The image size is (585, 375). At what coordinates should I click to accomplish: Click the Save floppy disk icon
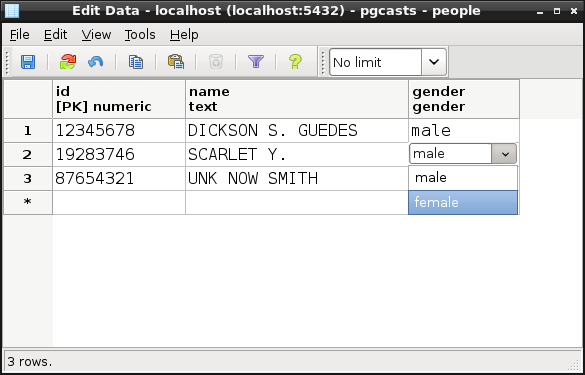[28, 62]
